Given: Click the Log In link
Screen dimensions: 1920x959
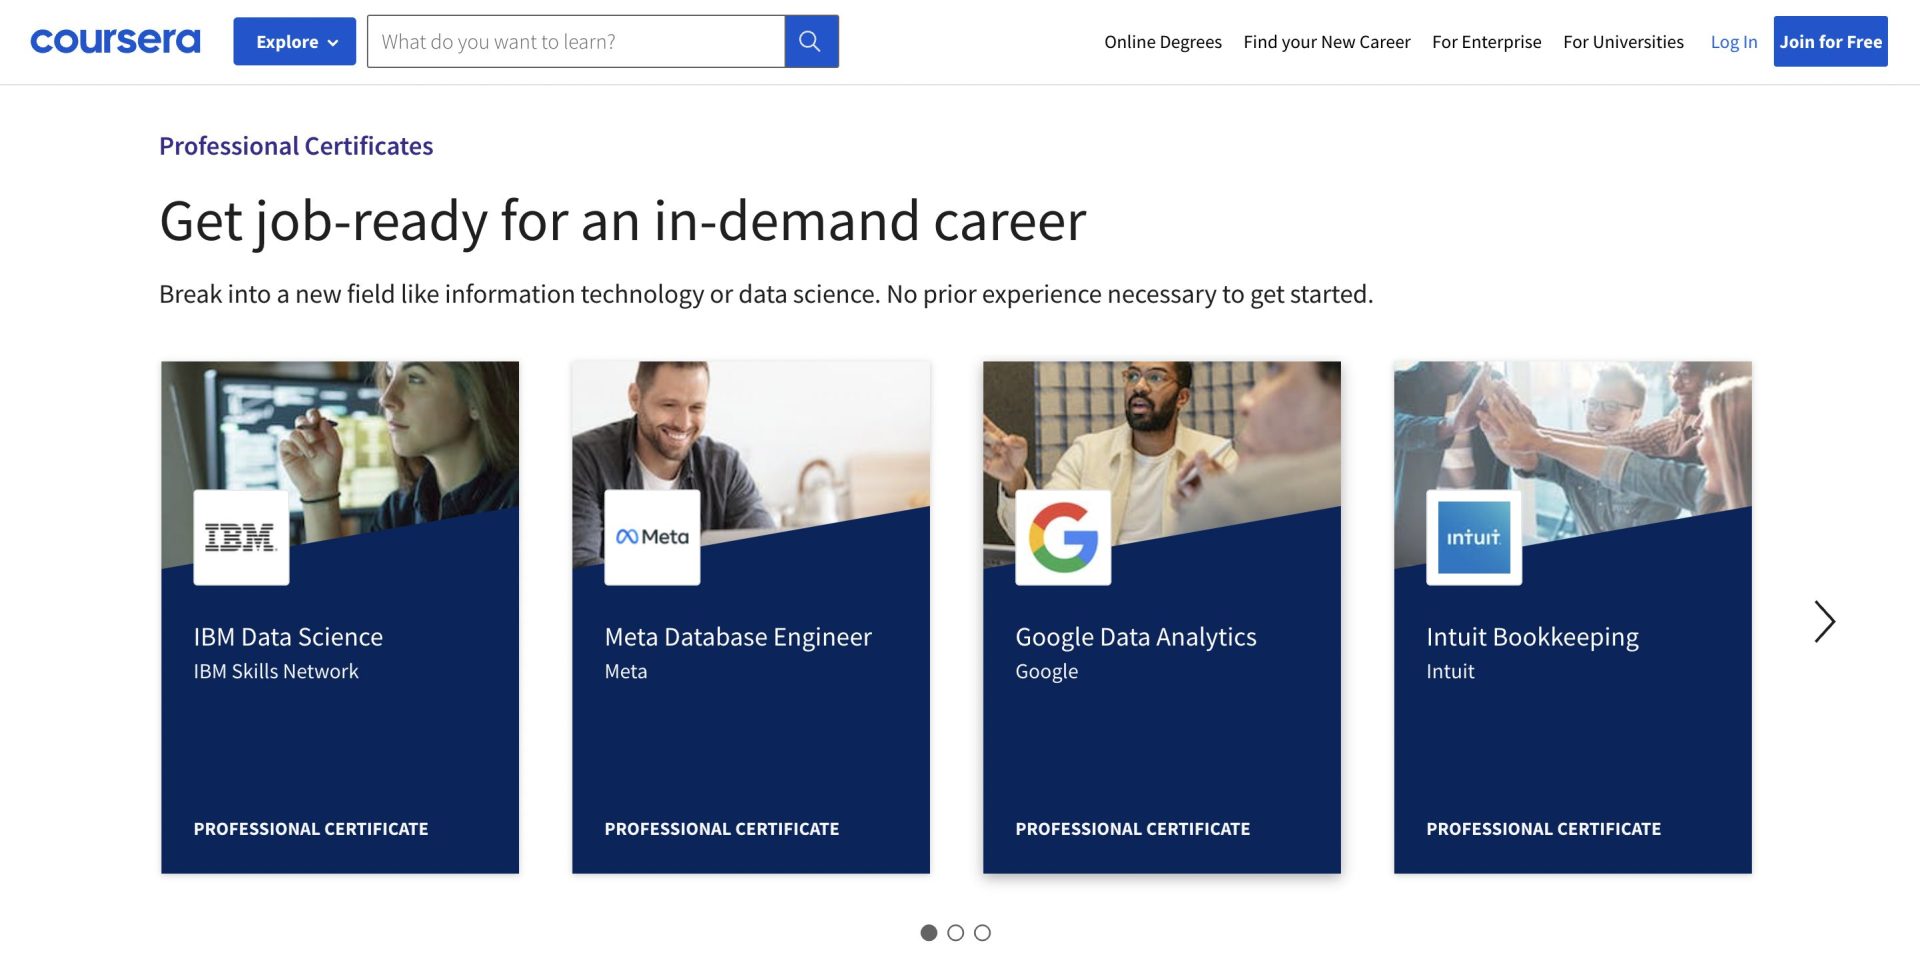Looking at the screenshot, I should [1733, 42].
